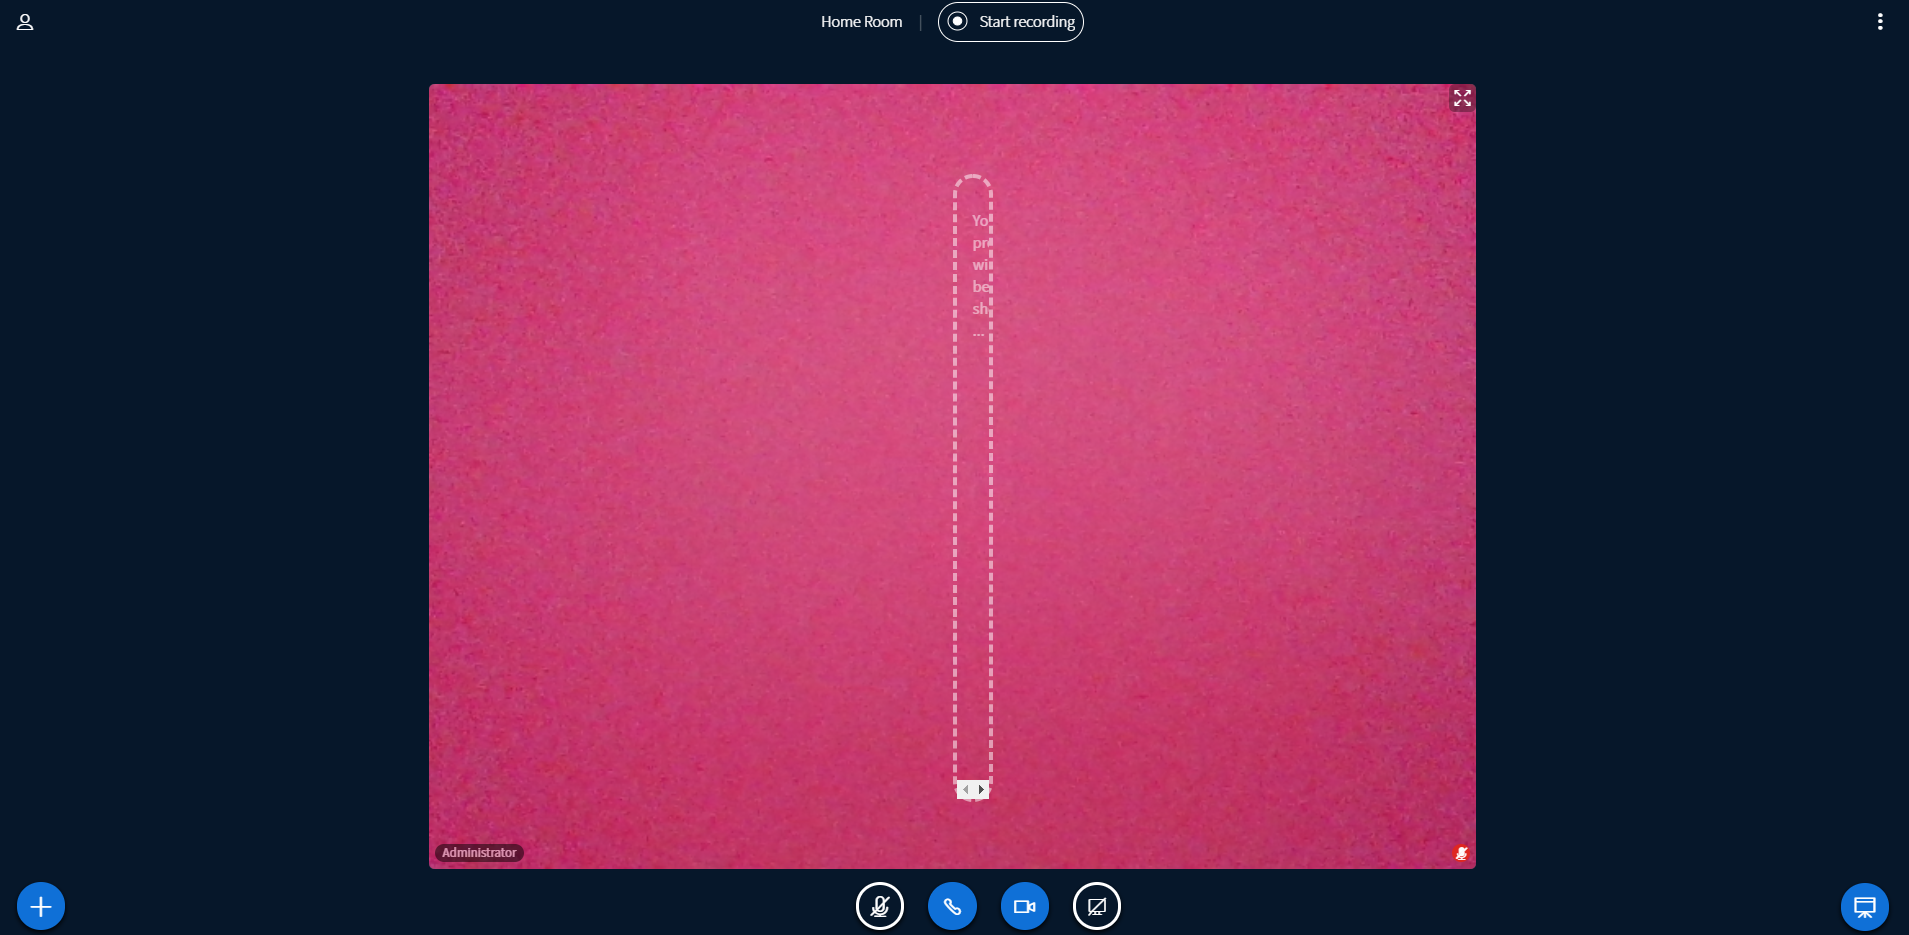The height and width of the screenshot is (935, 1909).
Task: Start recording the session
Action: pos(1010,21)
